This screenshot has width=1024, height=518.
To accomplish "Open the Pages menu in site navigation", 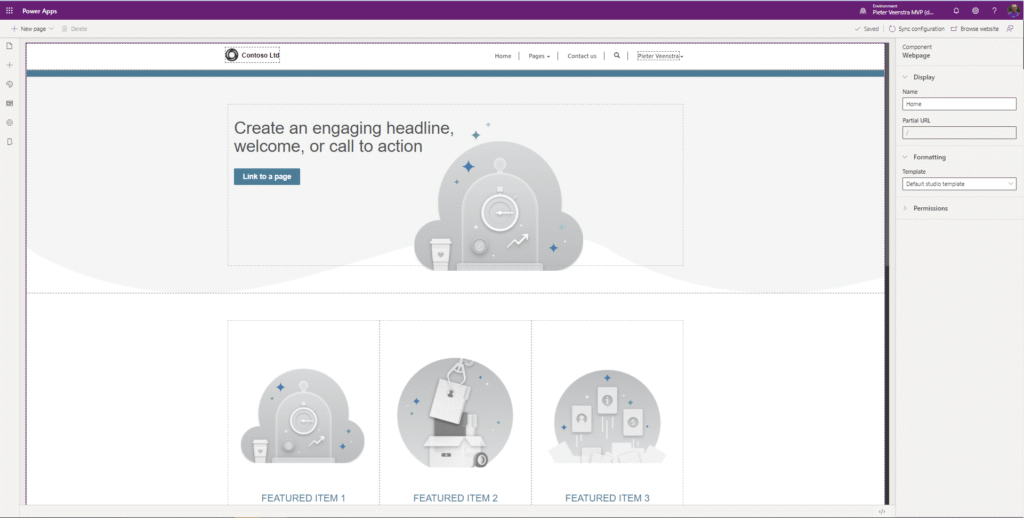I will point(539,56).
